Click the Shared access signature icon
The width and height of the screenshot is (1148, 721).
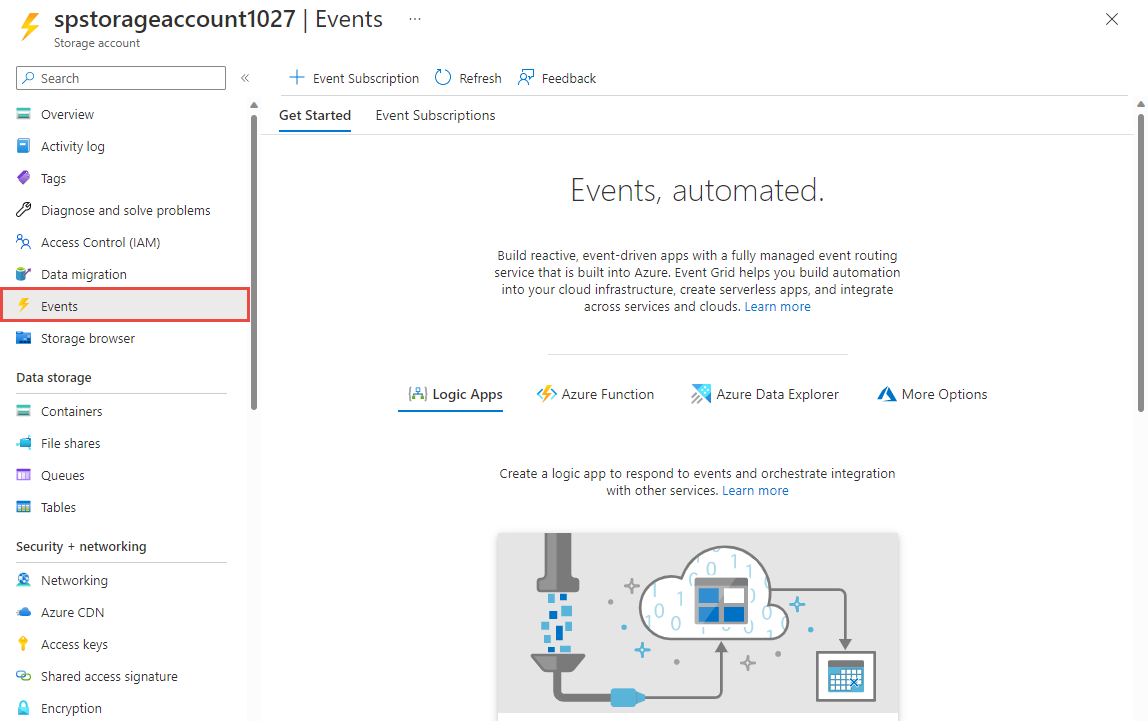click(23, 676)
